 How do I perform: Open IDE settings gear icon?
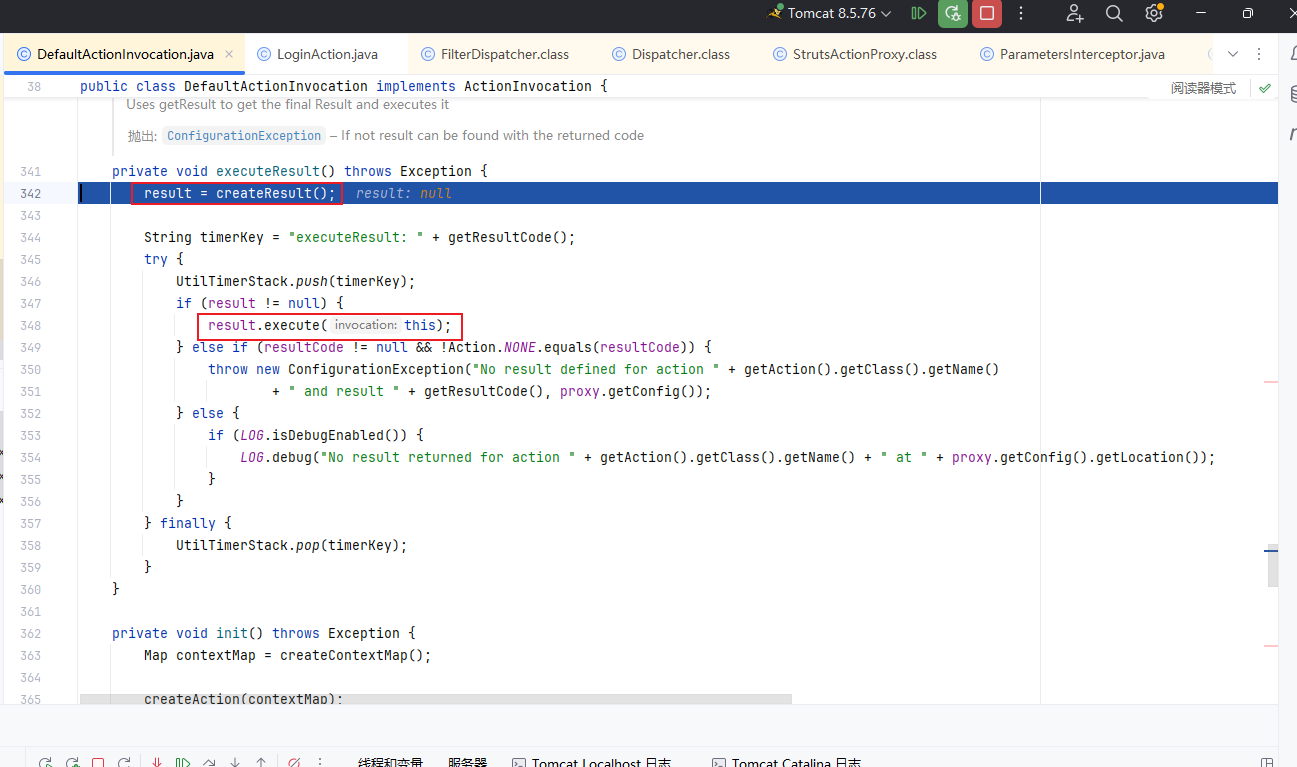(1154, 13)
